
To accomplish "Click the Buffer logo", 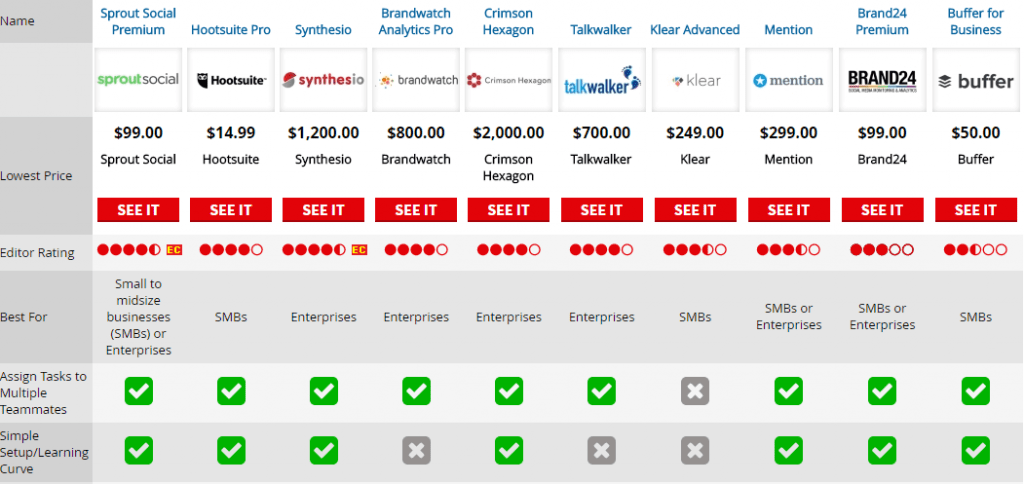I will pyautogui.click(x=975, y=80).
